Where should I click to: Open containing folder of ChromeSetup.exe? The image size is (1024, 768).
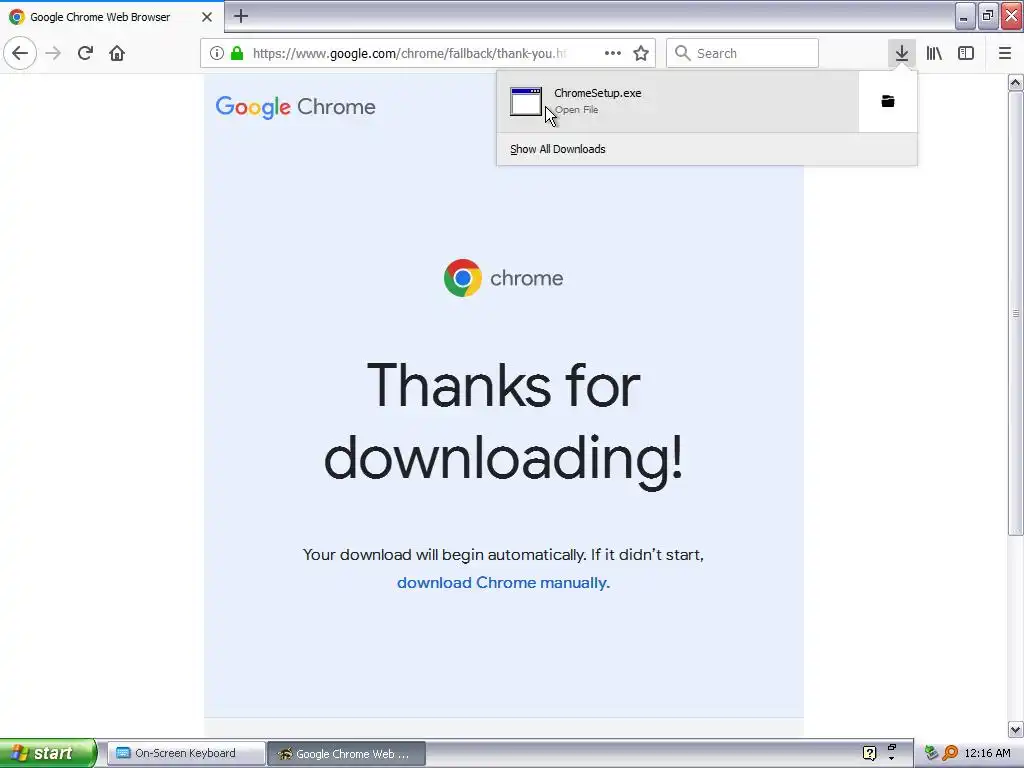pos(888,101)
